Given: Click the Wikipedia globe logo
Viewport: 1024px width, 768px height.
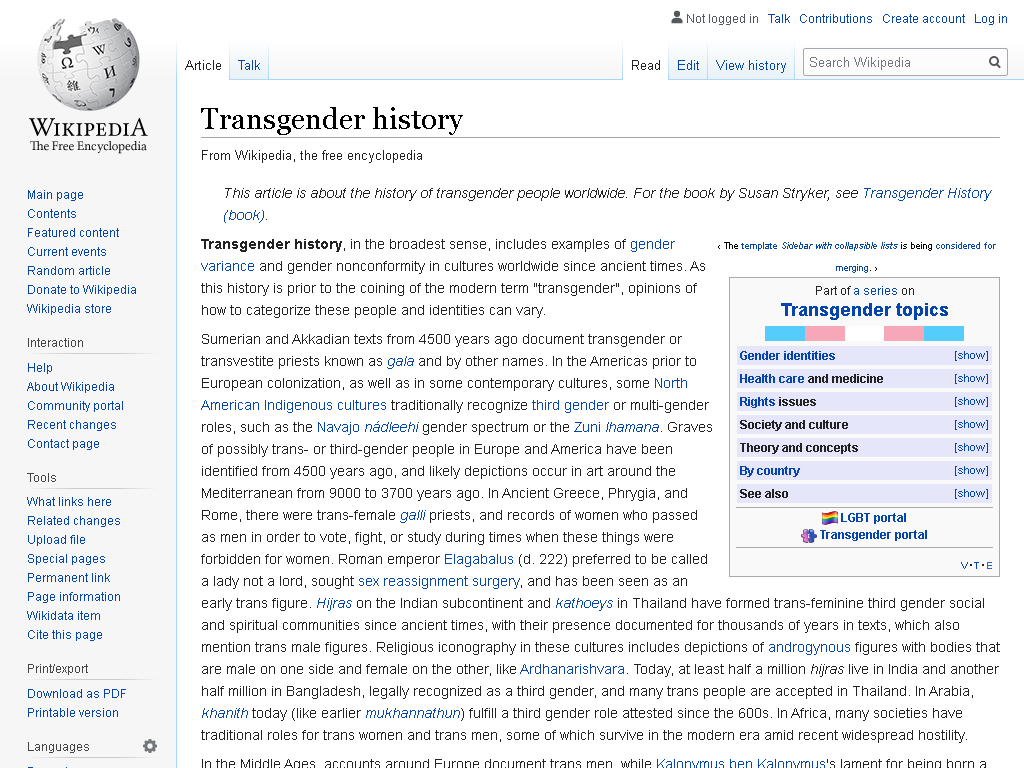Looking at the screenshot, I should 88,64.
